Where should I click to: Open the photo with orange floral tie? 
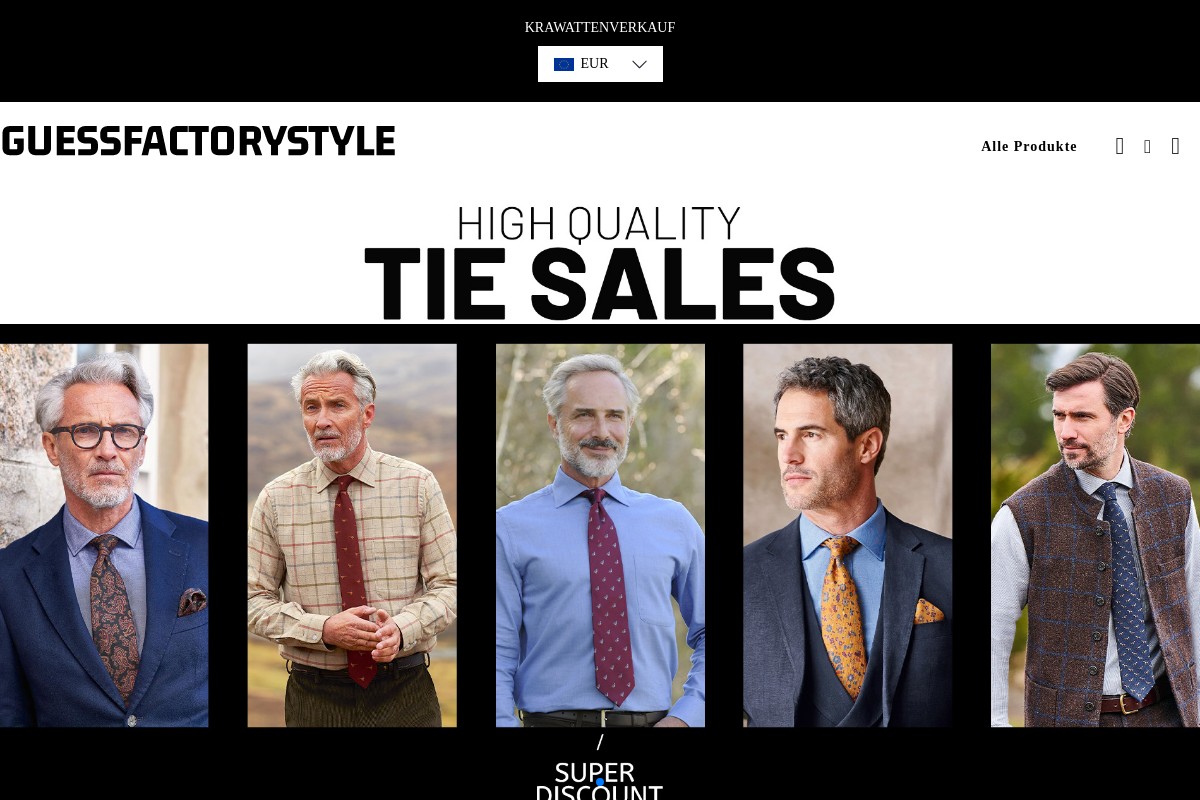[x=848, y=535]
